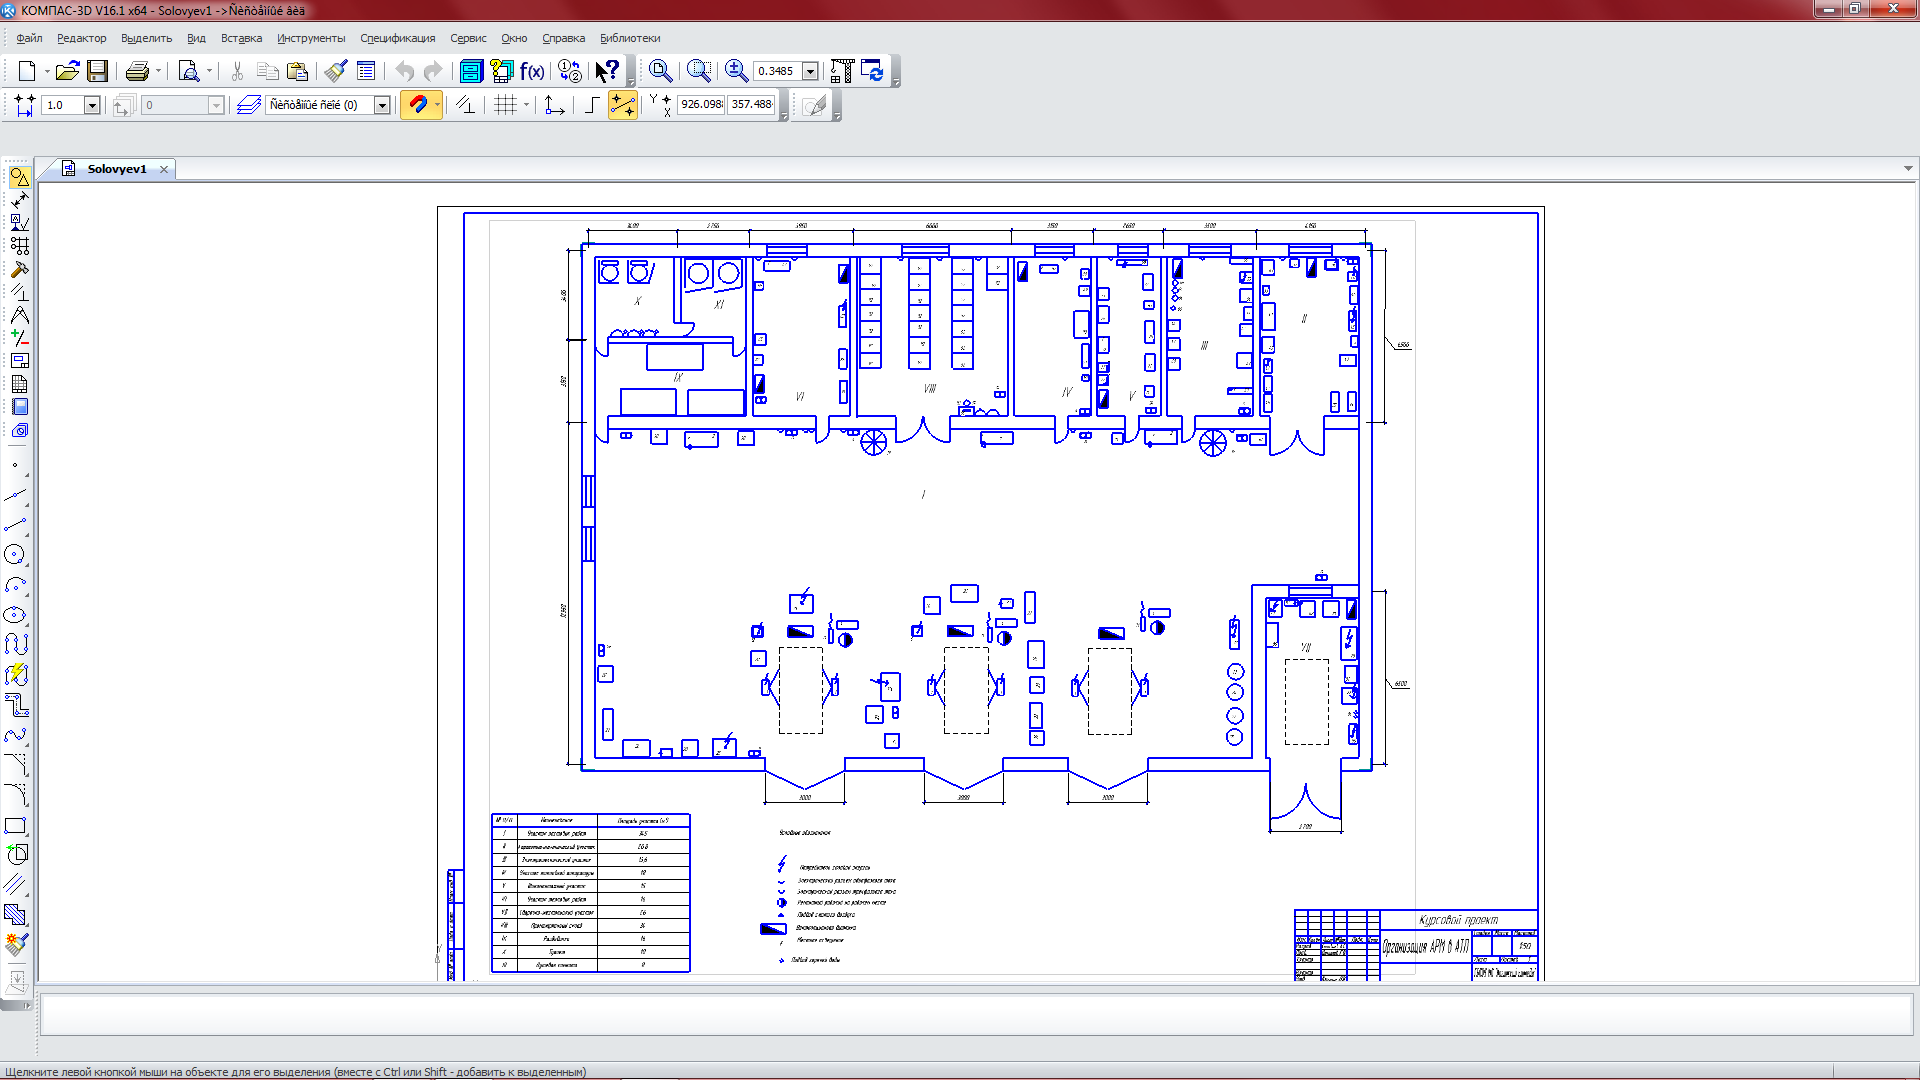
Task: Toggle the global snaps magnet button
Action: pyautogui.click(x=417, y=105)
